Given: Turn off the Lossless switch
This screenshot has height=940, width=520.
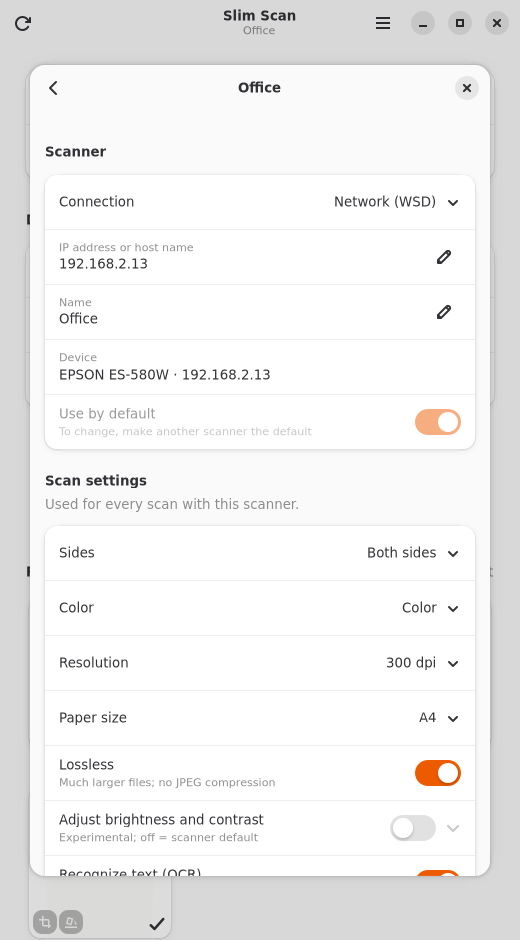Looking at the screenshot, I should click(438, 773).
